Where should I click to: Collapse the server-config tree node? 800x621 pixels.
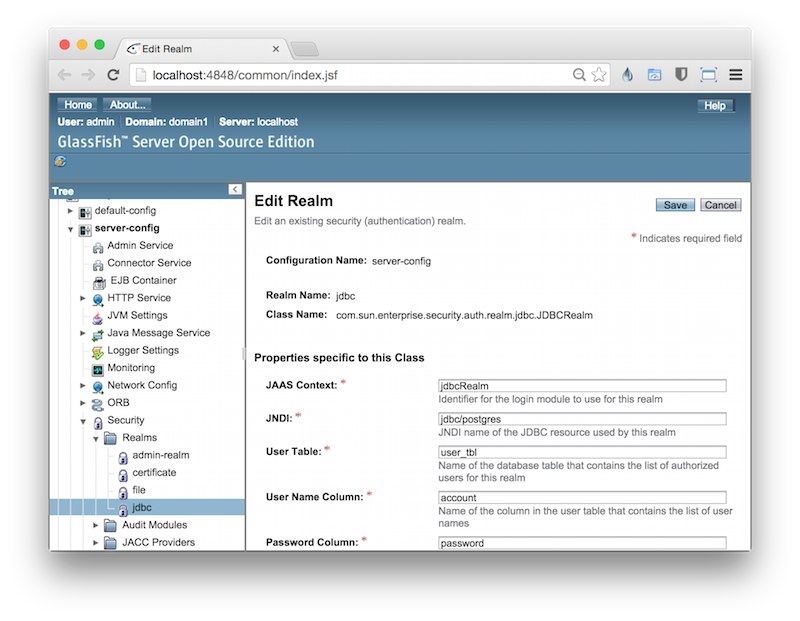[x=70, y=228]
